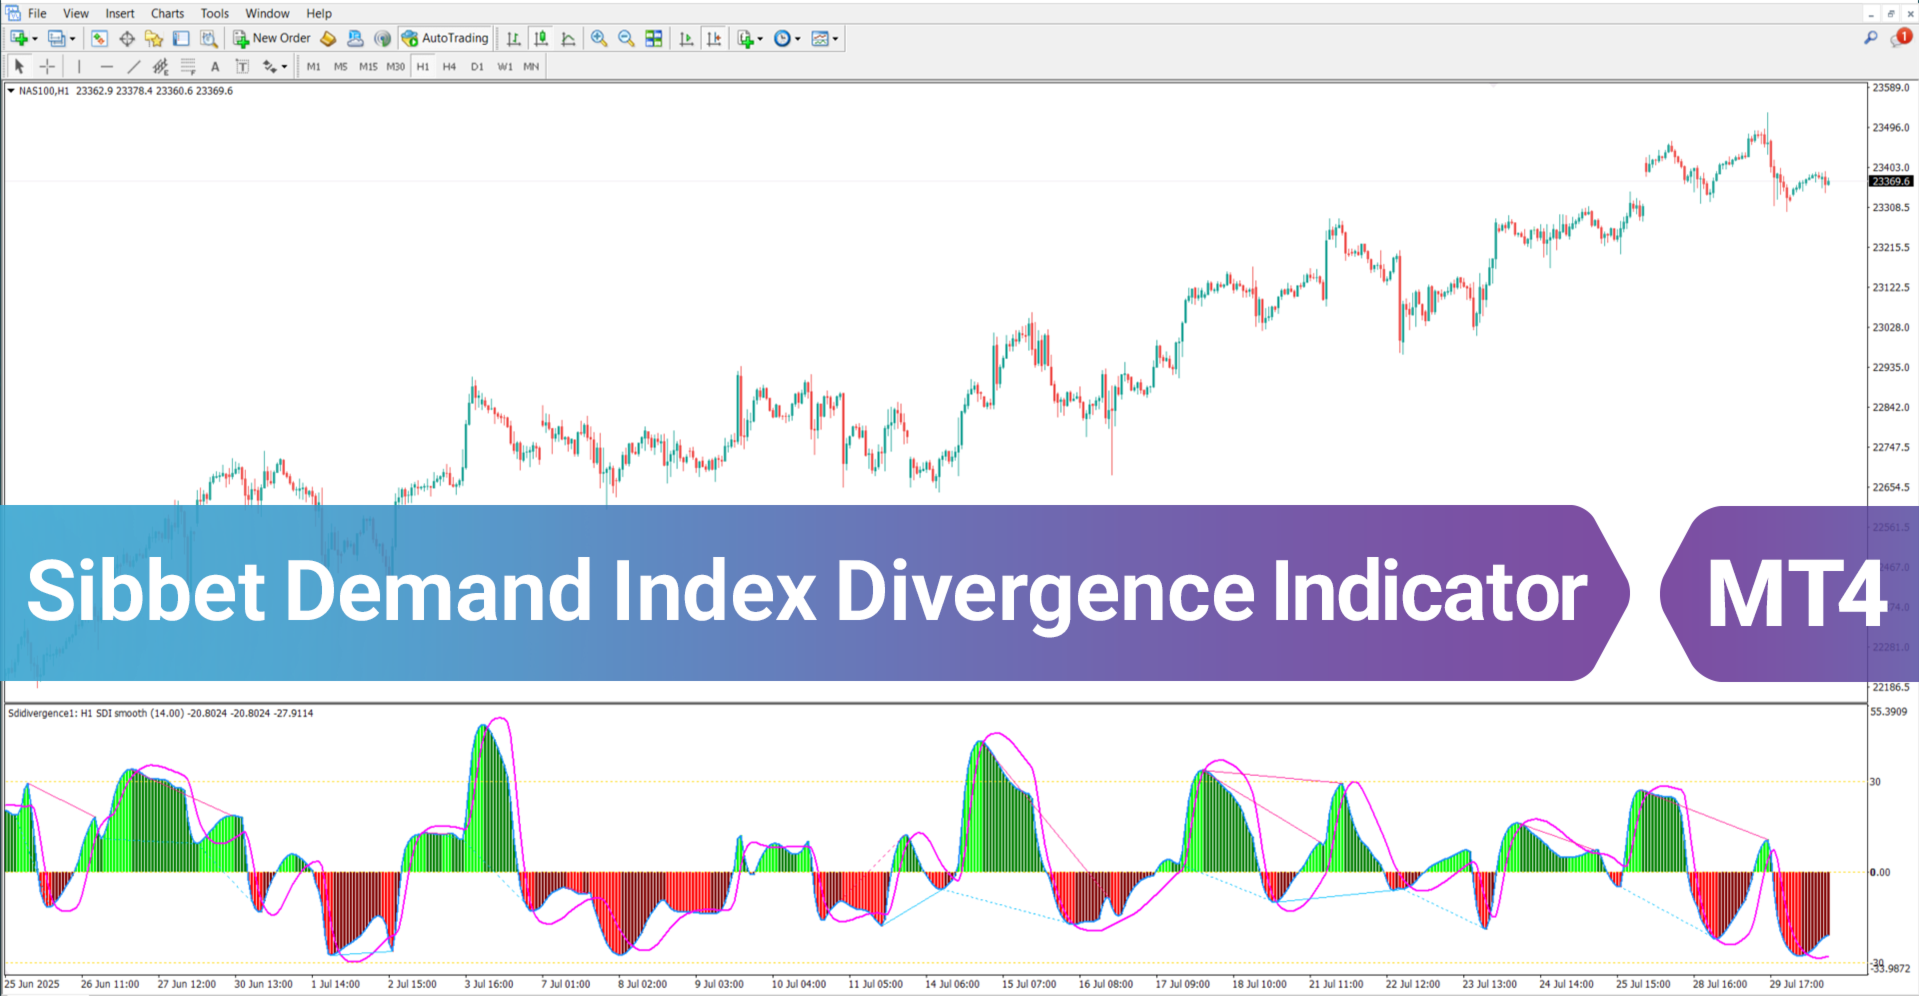Zoom out the chart
The image size is (1919, 996).
pos(626,39)
